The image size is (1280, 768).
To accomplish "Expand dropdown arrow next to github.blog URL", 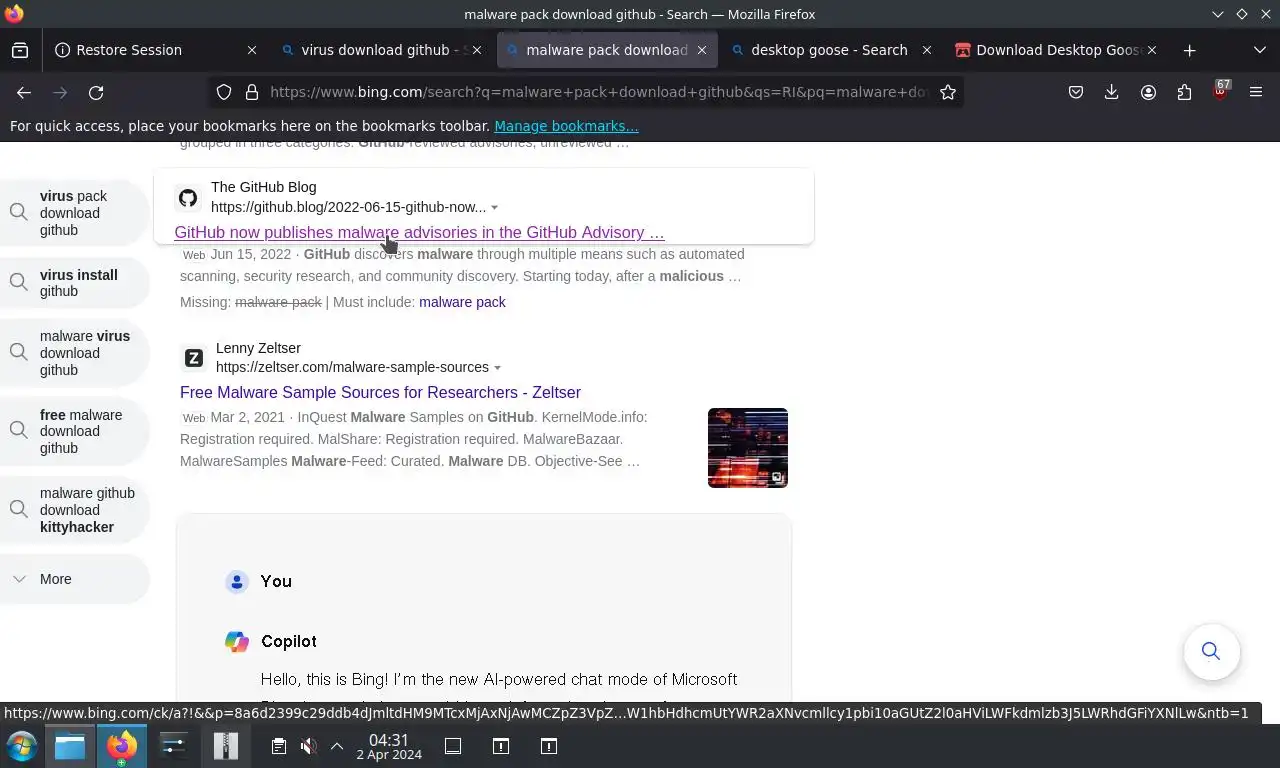I will tap(494, 208).
